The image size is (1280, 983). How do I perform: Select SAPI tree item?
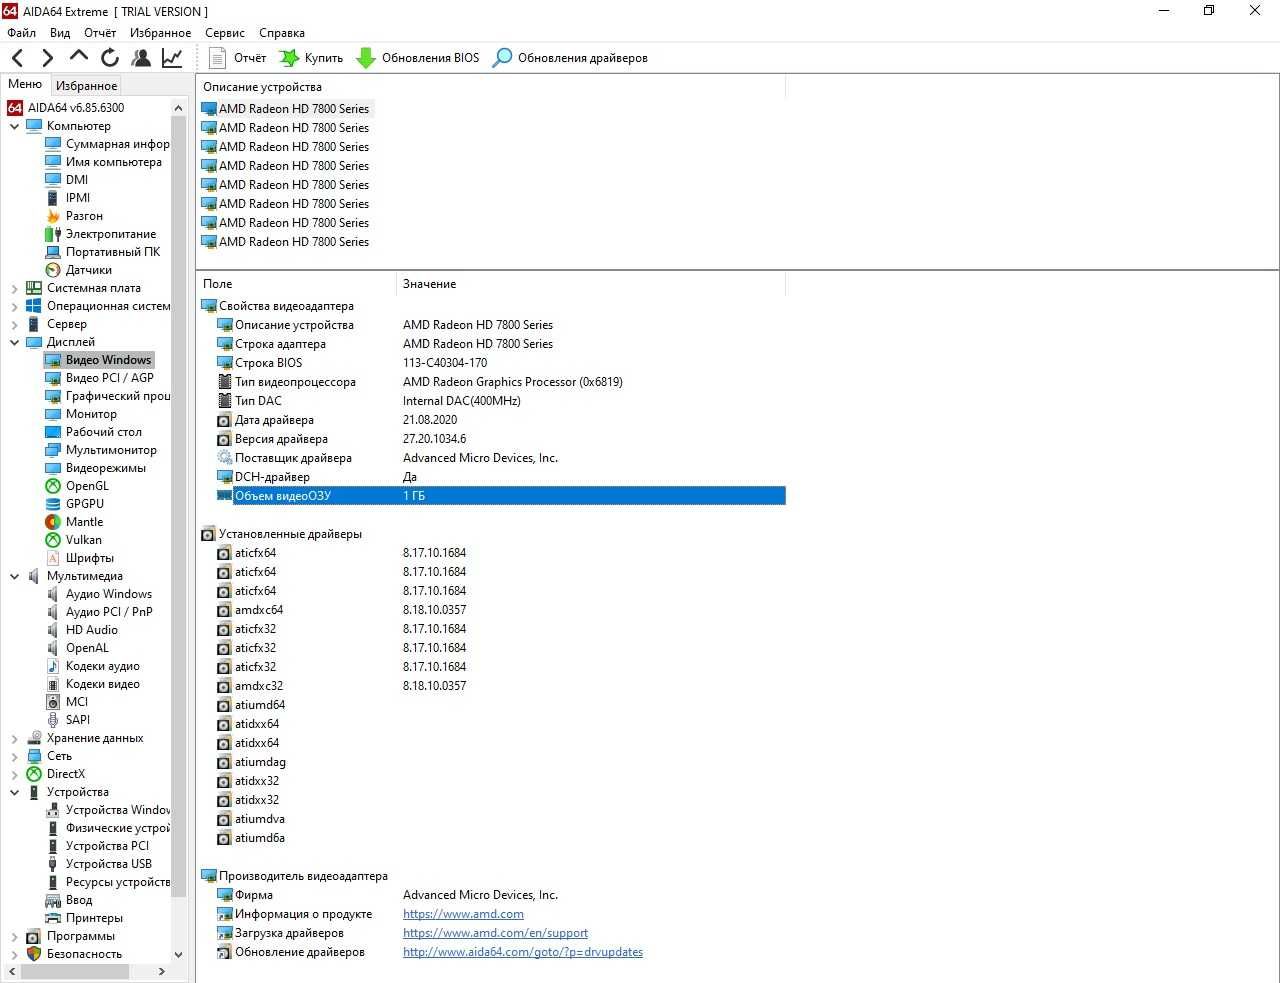point(77,720)
